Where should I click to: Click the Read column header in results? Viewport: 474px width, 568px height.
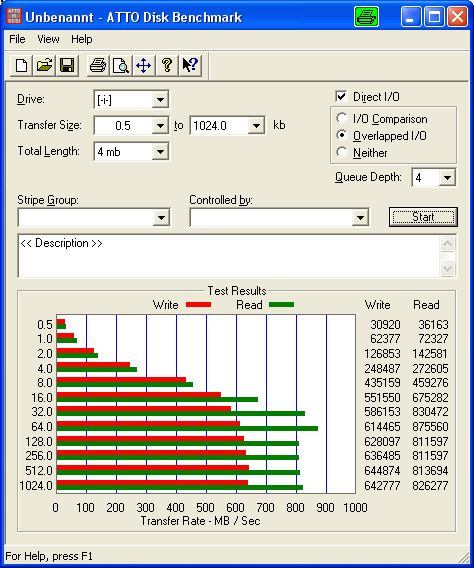[x=426, y=305]
